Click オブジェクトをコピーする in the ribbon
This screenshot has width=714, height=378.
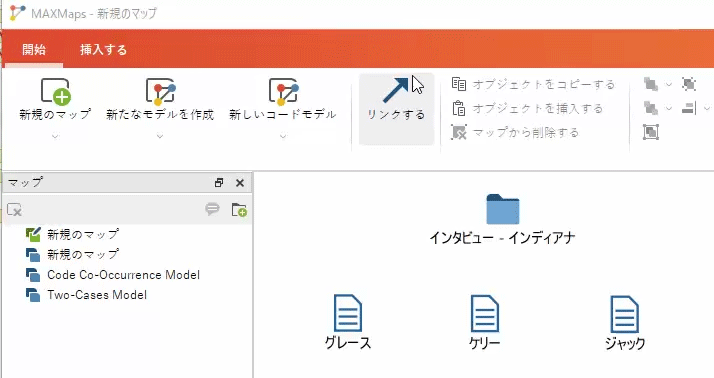tap(533, 84)
